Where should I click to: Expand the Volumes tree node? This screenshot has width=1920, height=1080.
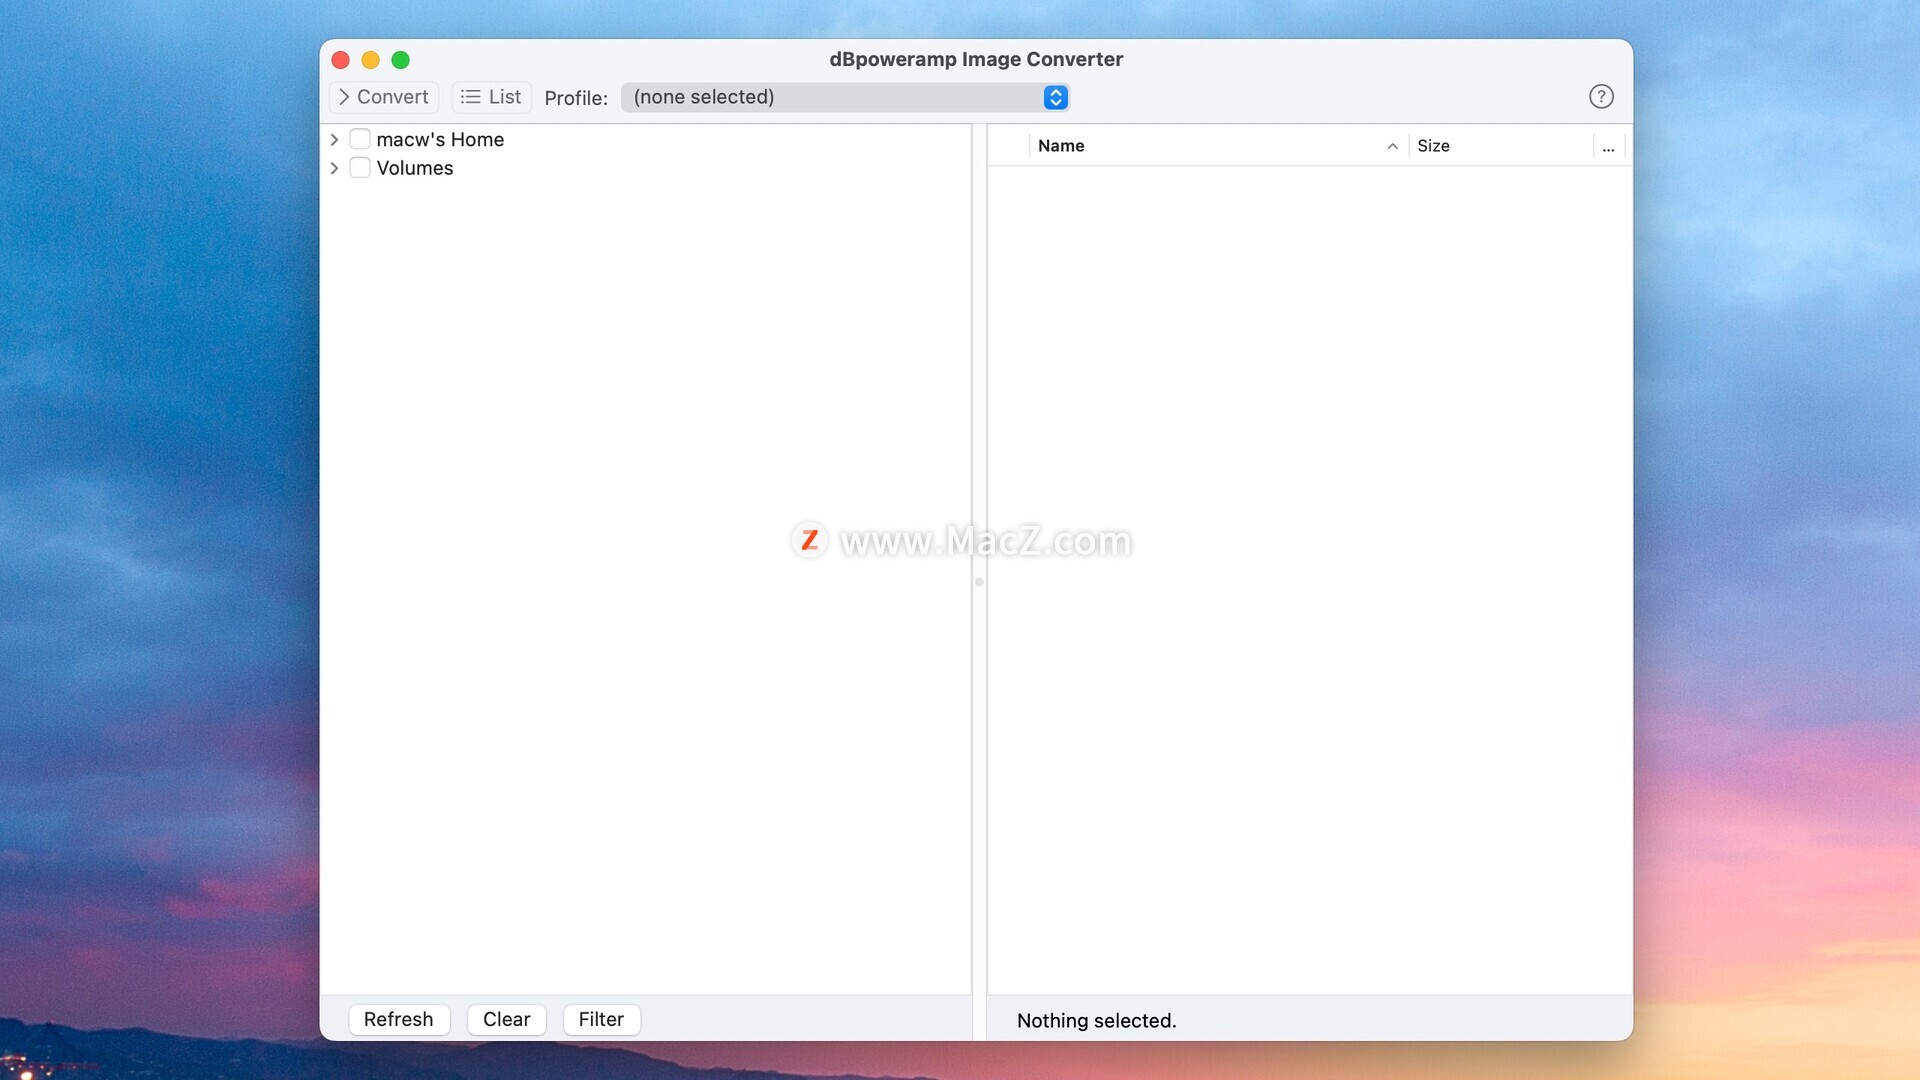334,168
